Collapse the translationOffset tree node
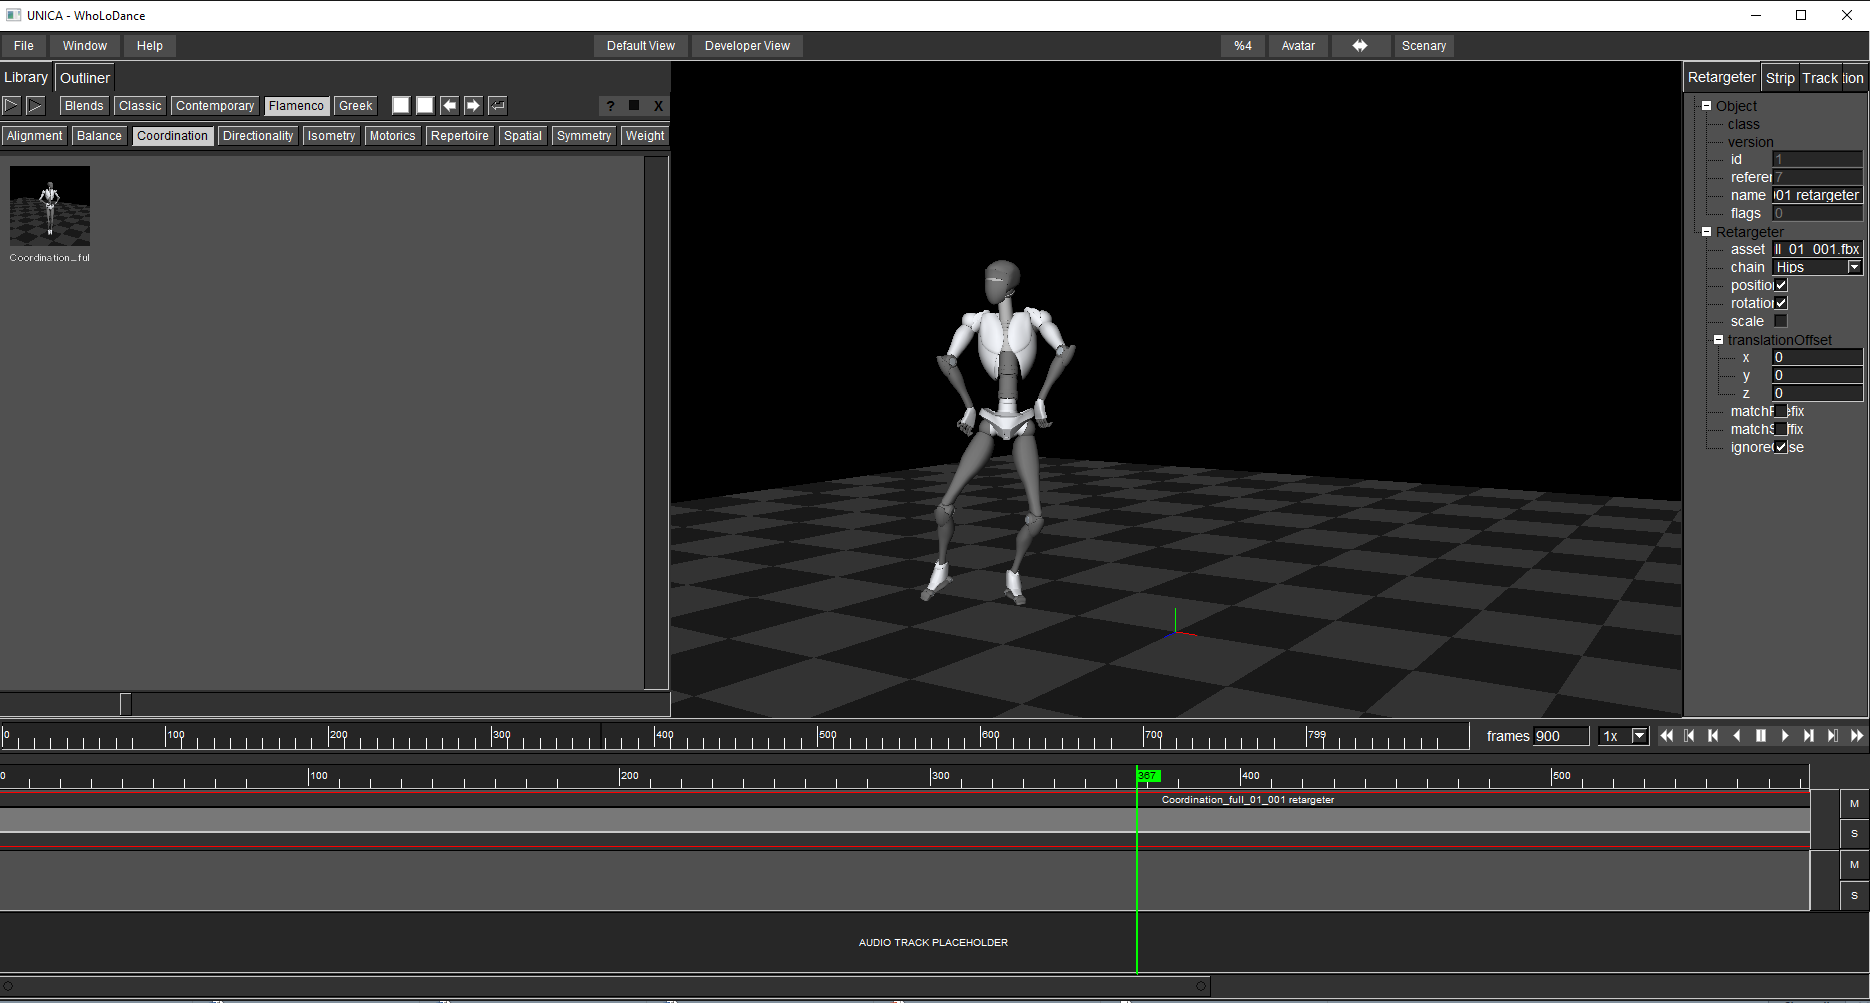Image resolution: width=1870 pixels, height=1003 pixels. tap(1718, 340)
